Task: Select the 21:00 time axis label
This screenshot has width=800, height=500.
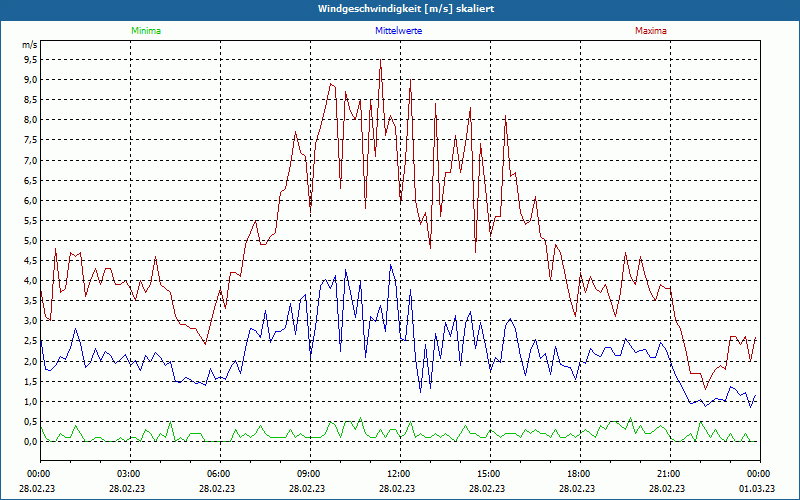Action: click(669, 473)
